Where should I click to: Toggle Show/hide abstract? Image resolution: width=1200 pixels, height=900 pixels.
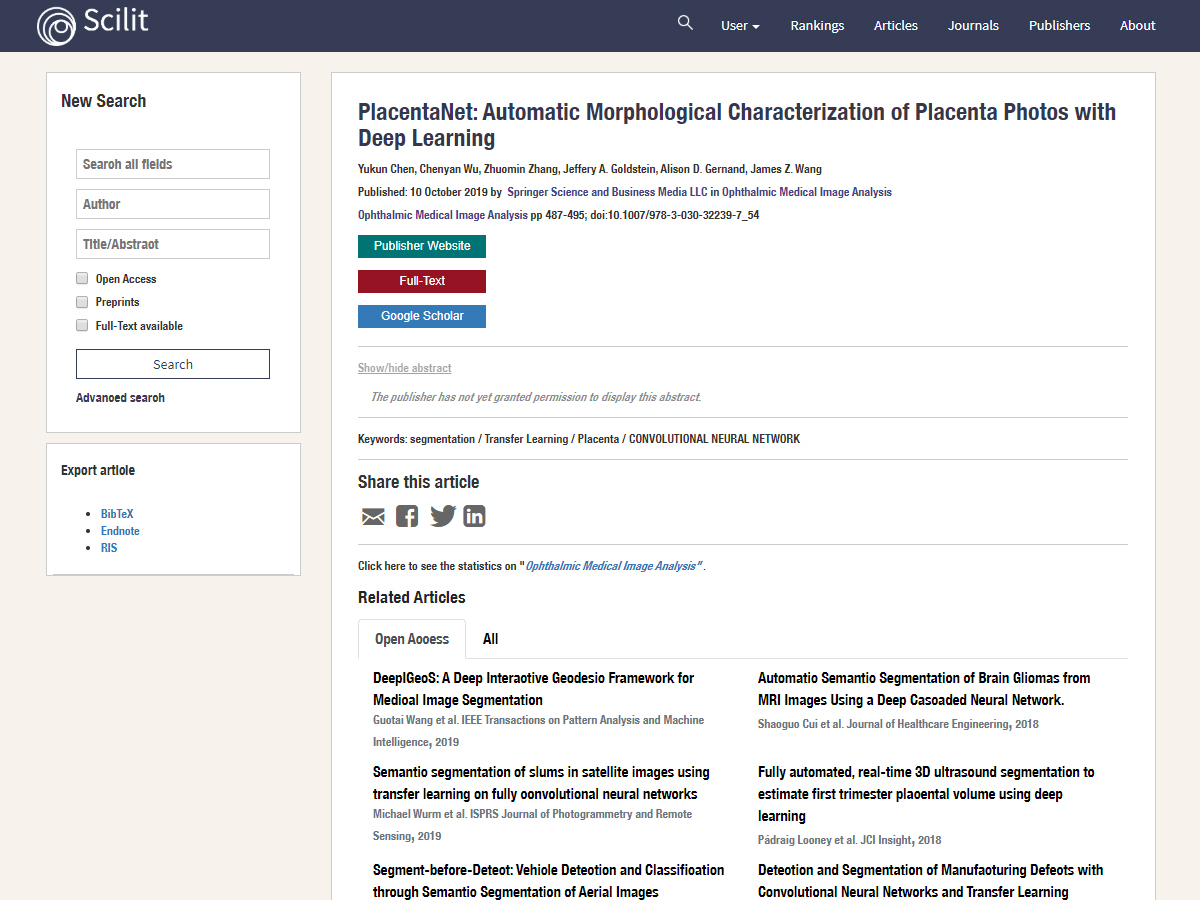coord(404,368)
